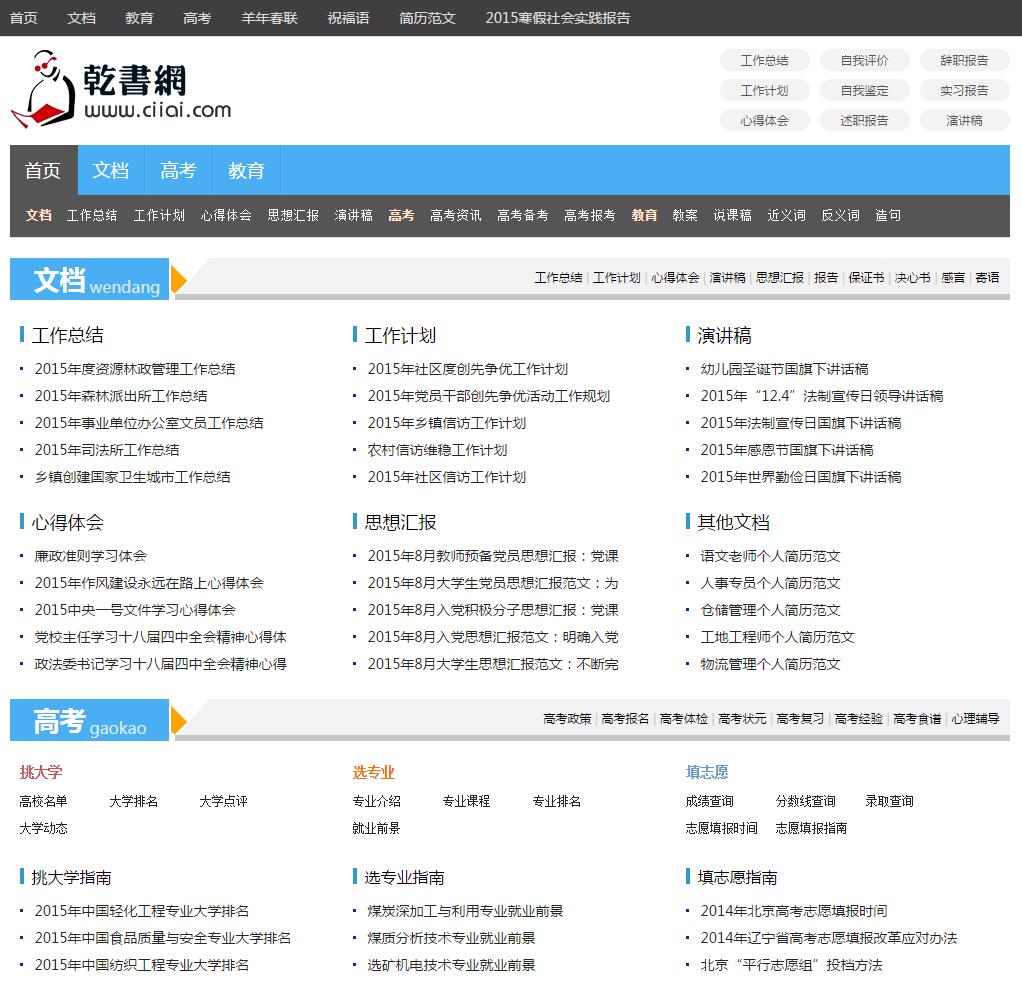Open the 工作总结 pill button at top right

point(764,61)
